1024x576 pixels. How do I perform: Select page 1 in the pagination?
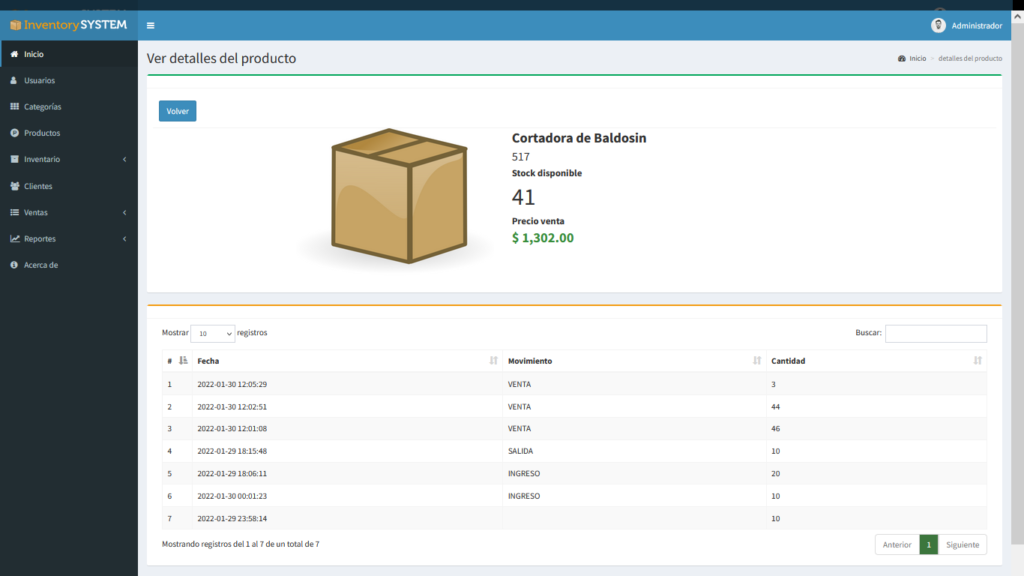tap(928, 544)
